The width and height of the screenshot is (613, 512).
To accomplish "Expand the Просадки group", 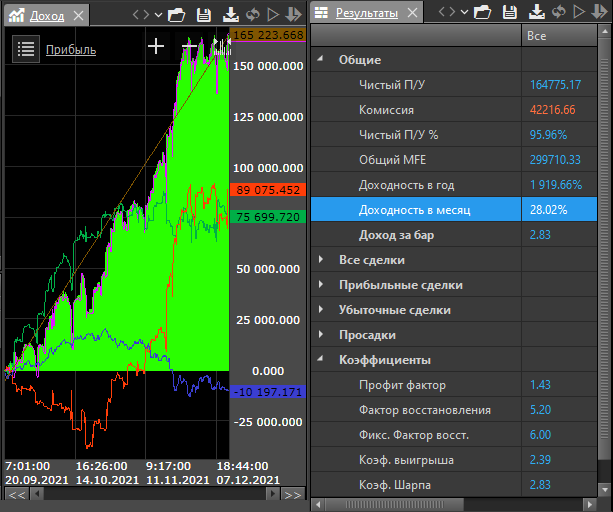I will click(x=321, y=334).
